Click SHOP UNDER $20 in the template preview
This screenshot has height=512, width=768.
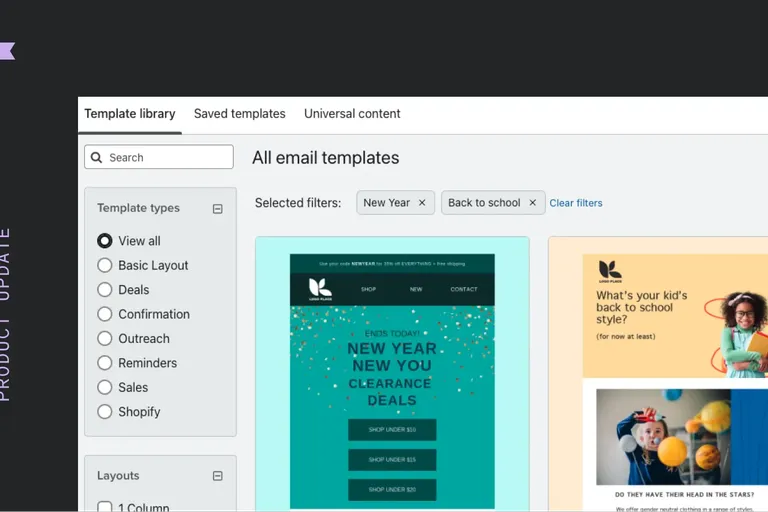click(x=392, y=489)
